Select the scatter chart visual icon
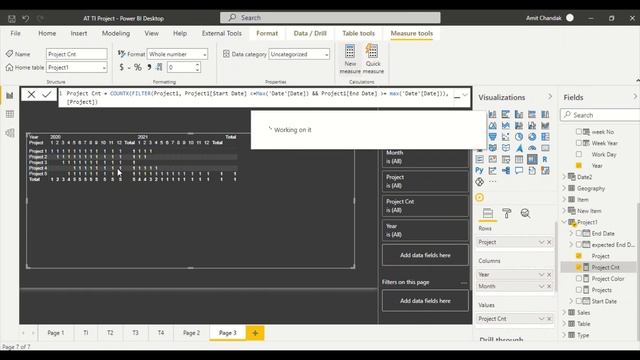This screenshot has height=360, width=640. pyautogui.click(x=506, y=137)
